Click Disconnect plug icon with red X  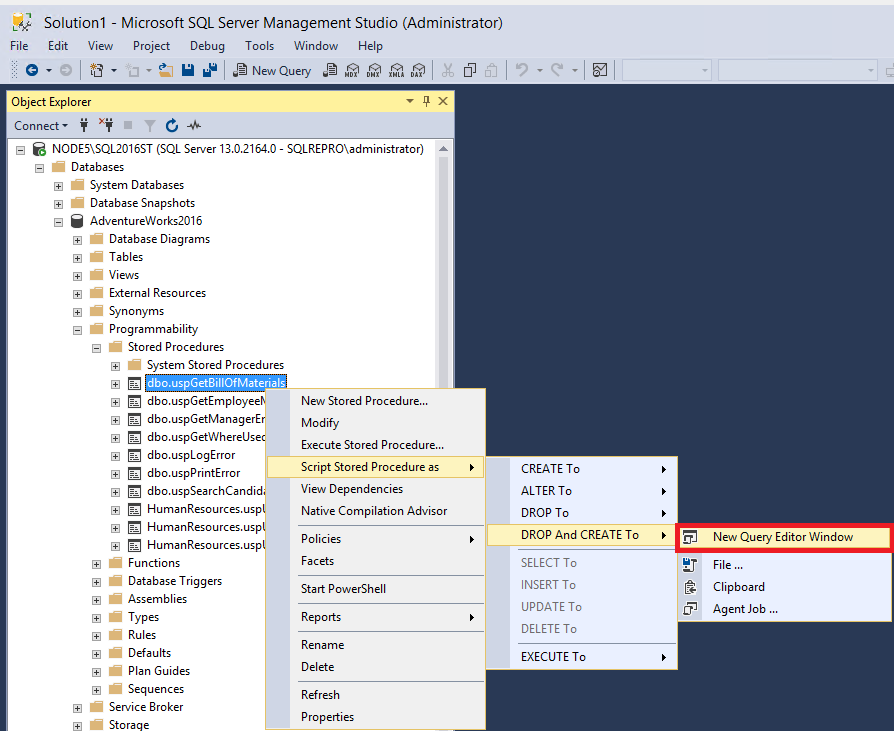[x=106, y=125]
